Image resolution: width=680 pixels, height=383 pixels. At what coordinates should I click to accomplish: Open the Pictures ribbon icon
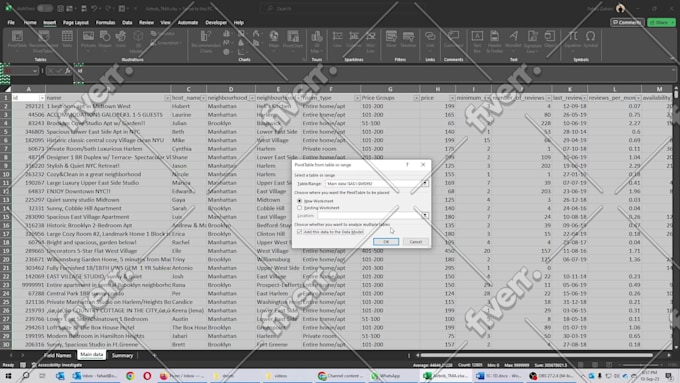[88, 39]
